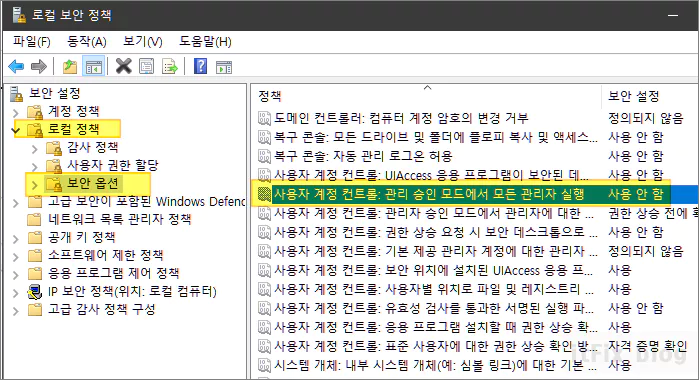This screenshot has height=380, width=699.
Task: Click the Back arrow toolbar icon
Action: pos(16,67)
